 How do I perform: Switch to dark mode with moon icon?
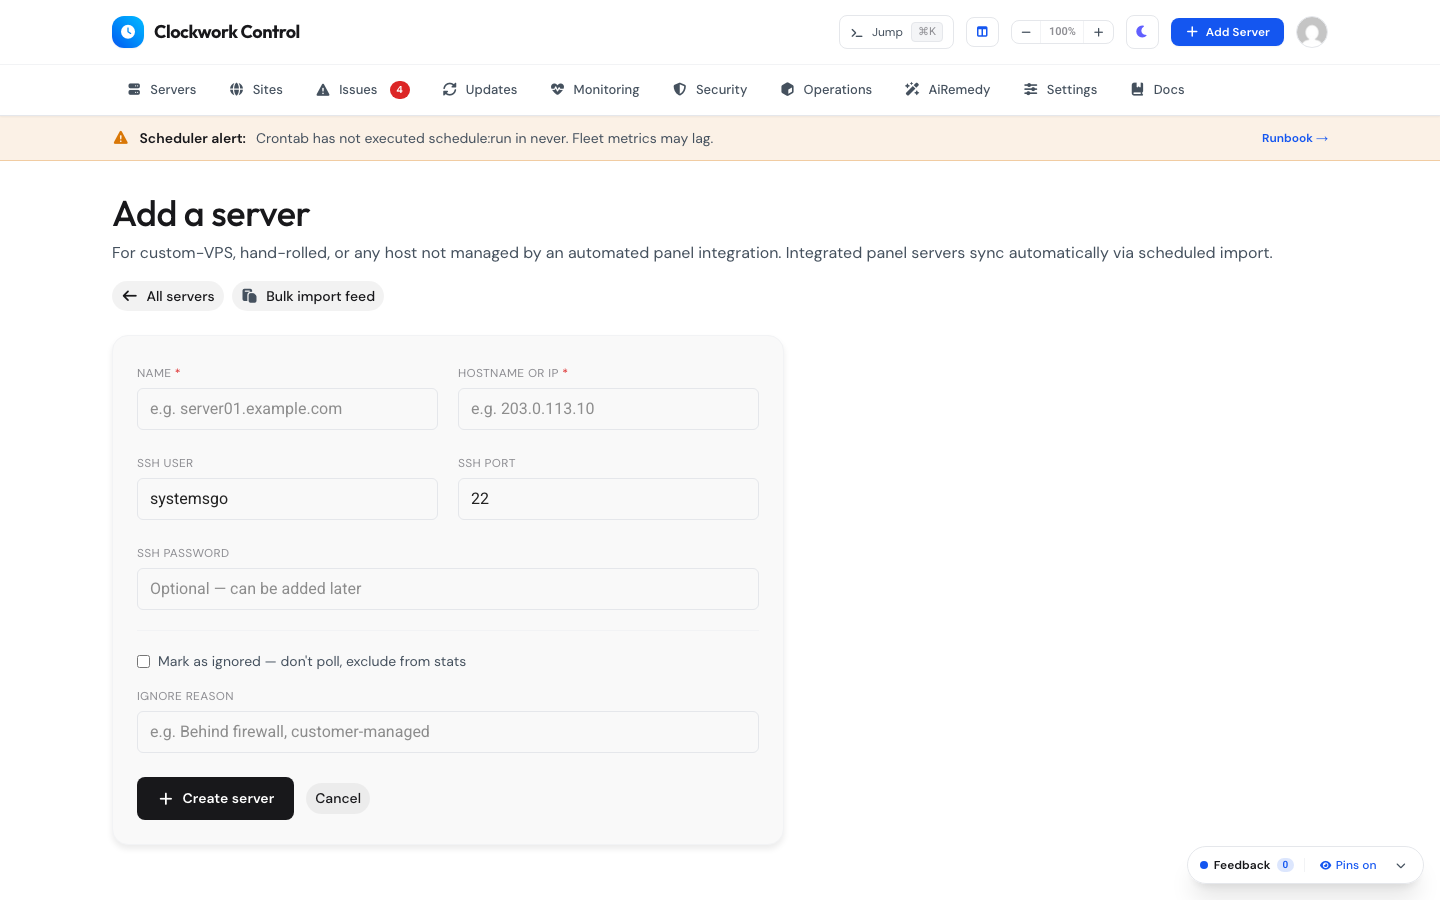(x=1142, y=32)
